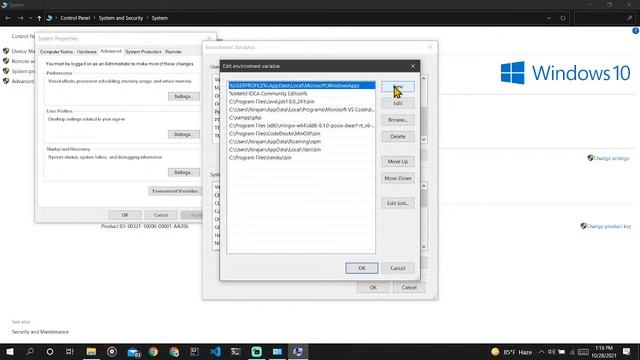Click Control Panel breadcrumb in address bar
The height and width of the screenshot is (360, 640).
[x=75, y=18]
